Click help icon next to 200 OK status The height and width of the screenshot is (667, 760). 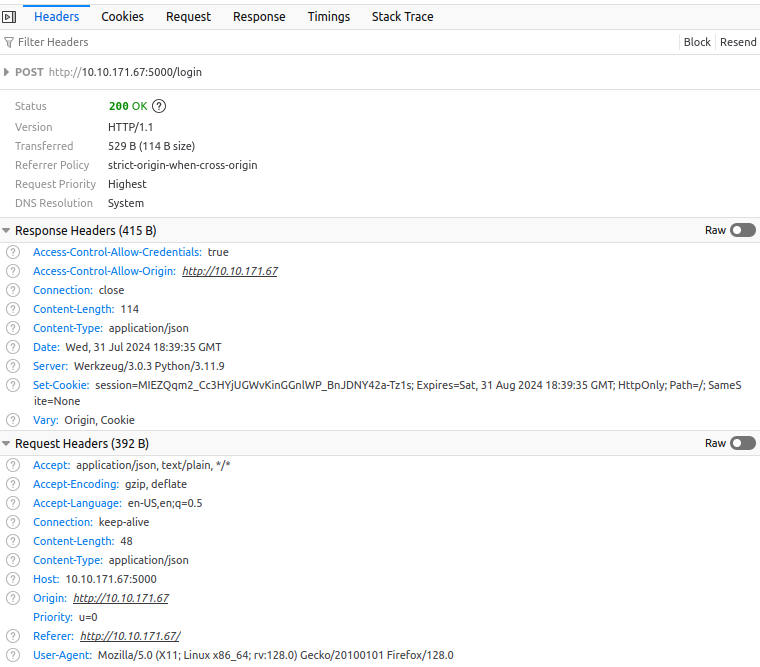pos(159,106)
